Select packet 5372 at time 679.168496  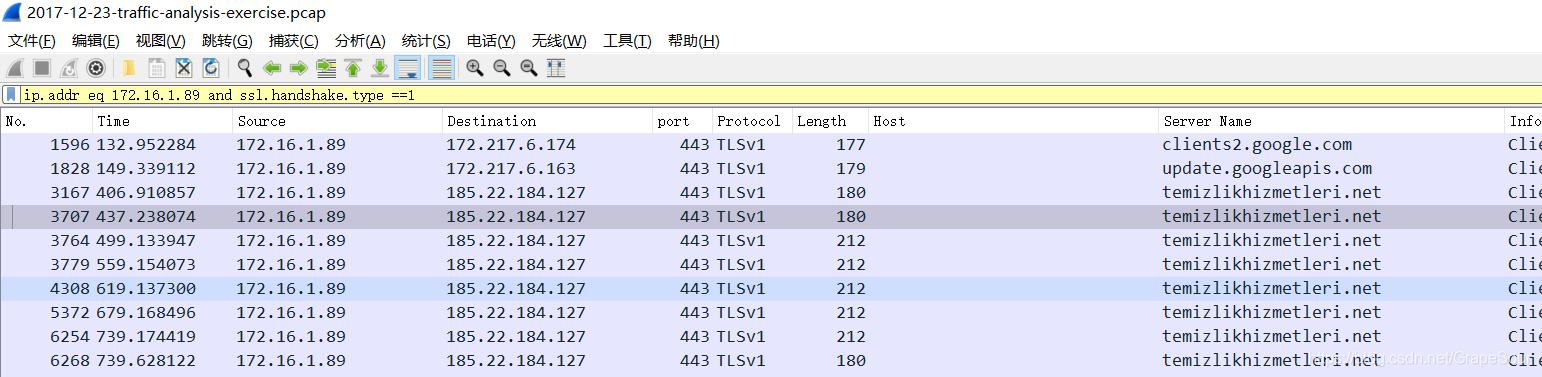point(771,312)
